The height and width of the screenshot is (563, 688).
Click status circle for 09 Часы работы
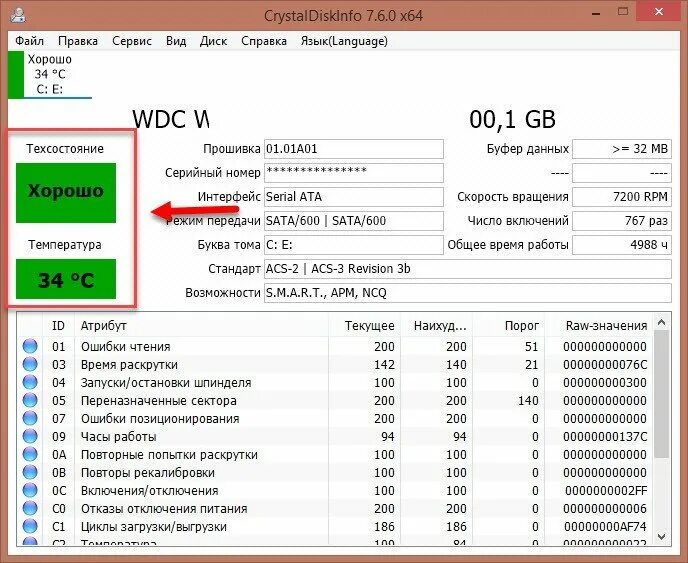tap(30, 436)
